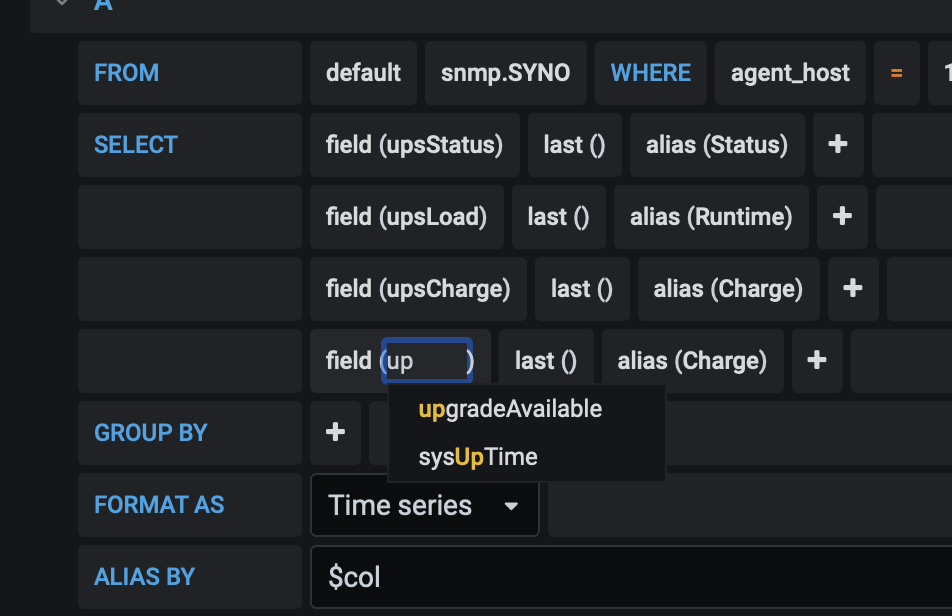Click the field (upsLoad) segment
This screenshot has height=616, width=952.
click(406, 217)
